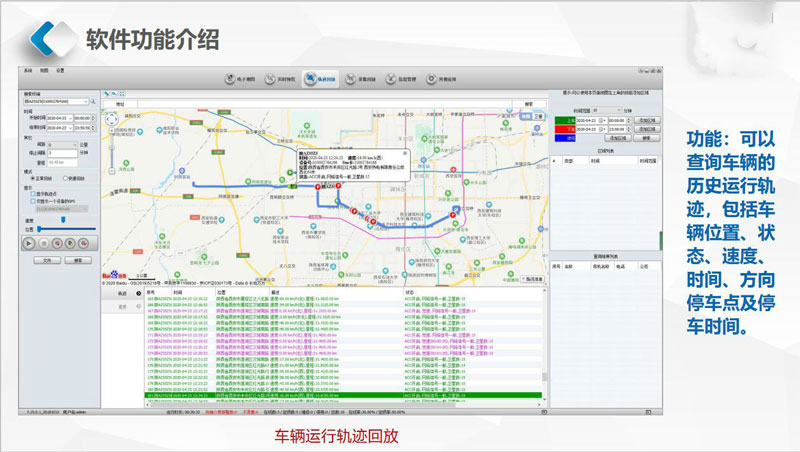Image resolution: width=800 pixels, height=452 pixels.
Task: Close the vehicle info popup on map
Action: [x=405, y=153]
